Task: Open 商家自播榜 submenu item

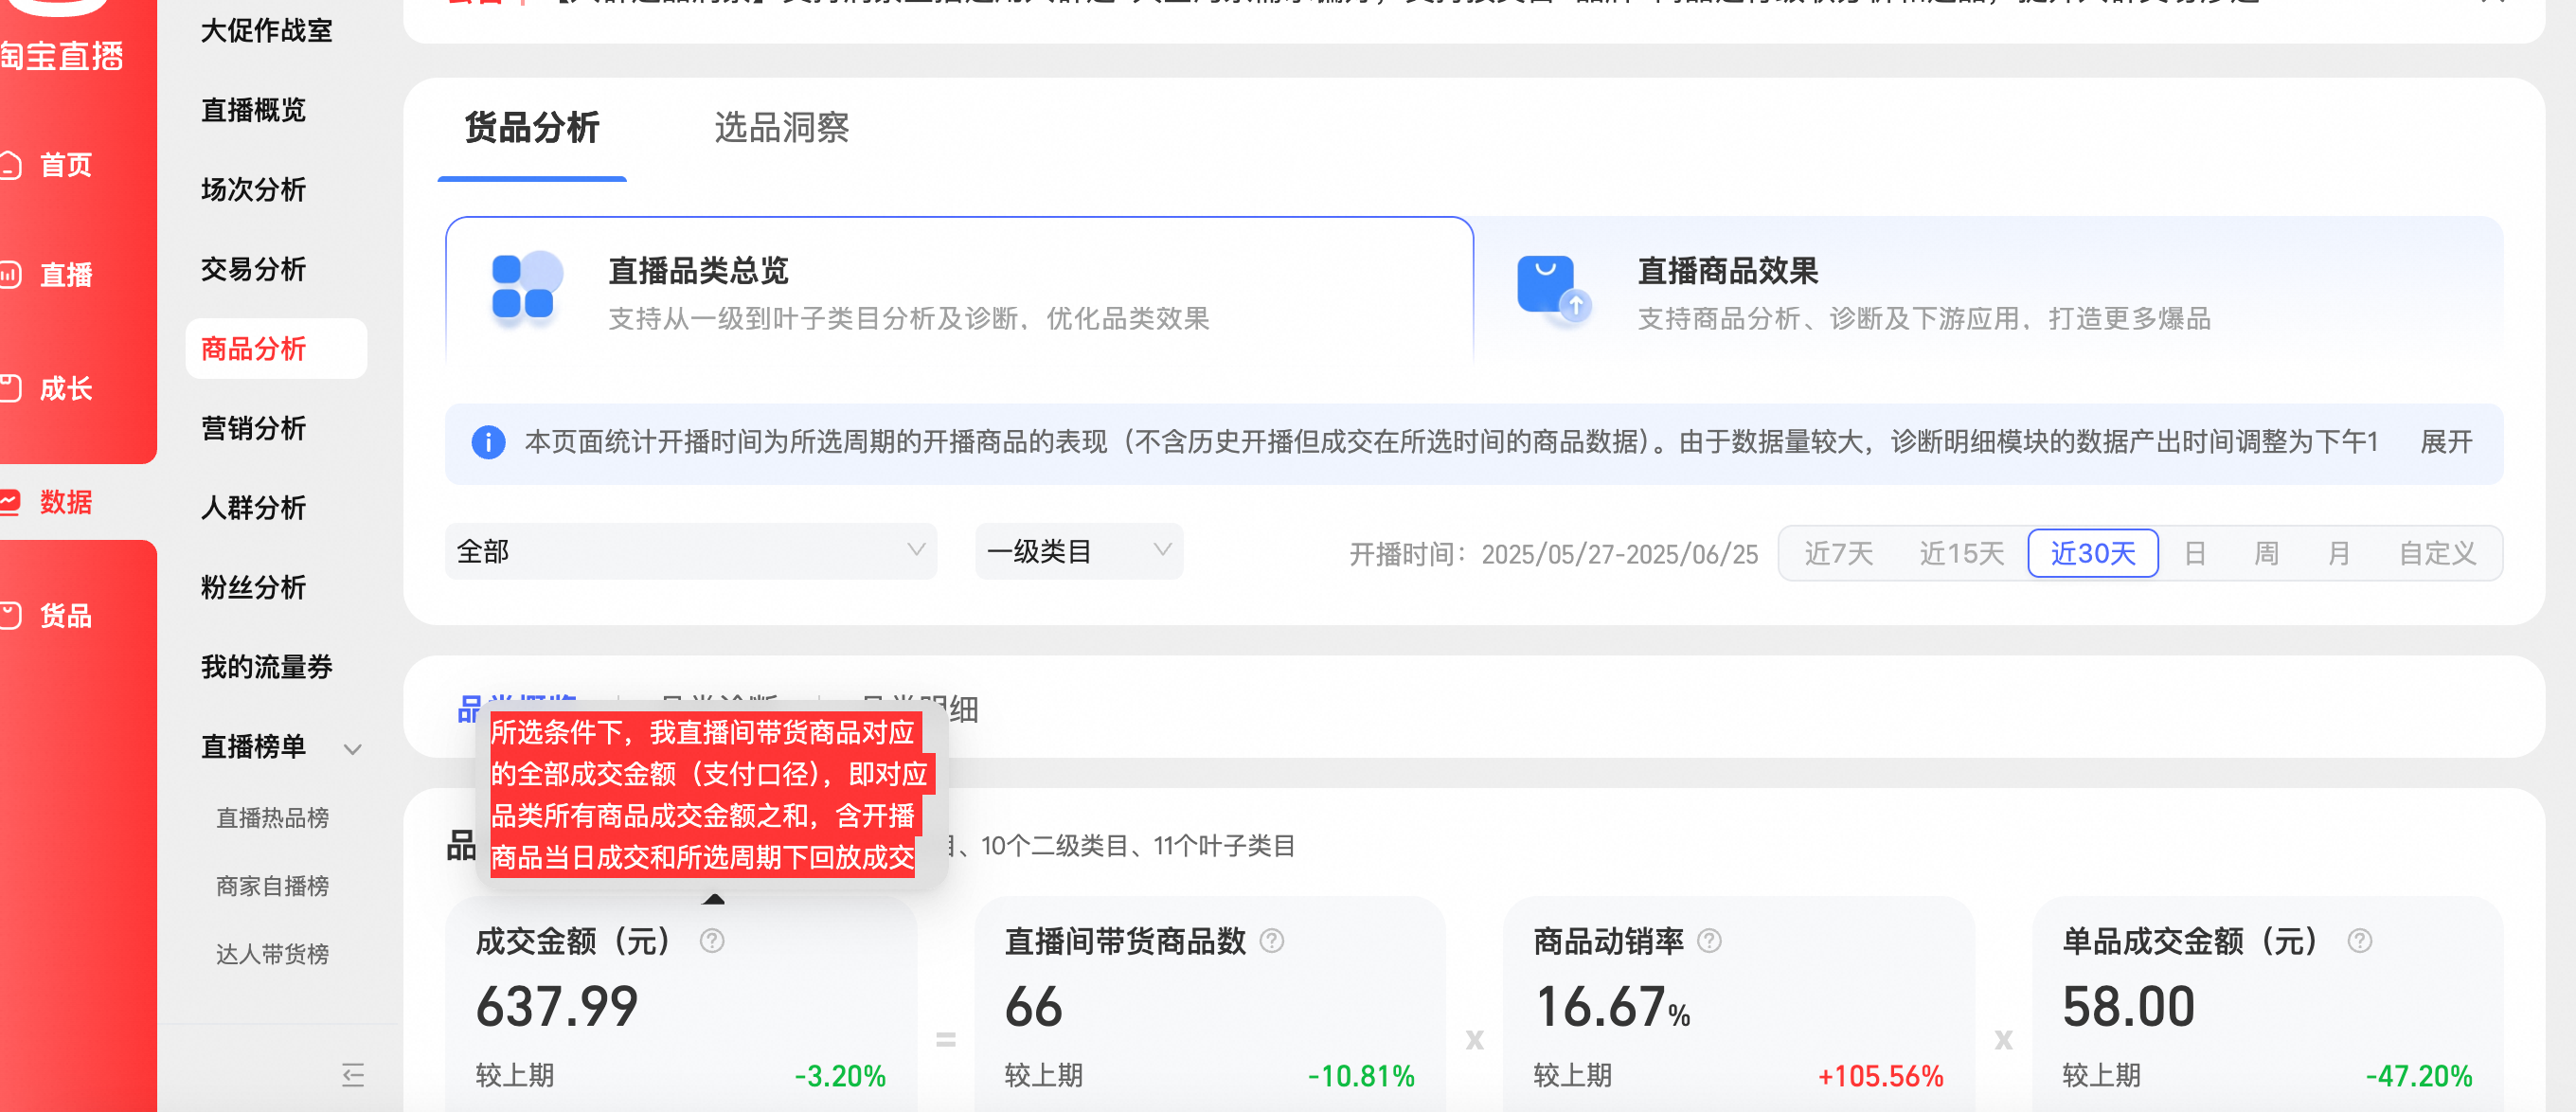Action: click(272, 886)
